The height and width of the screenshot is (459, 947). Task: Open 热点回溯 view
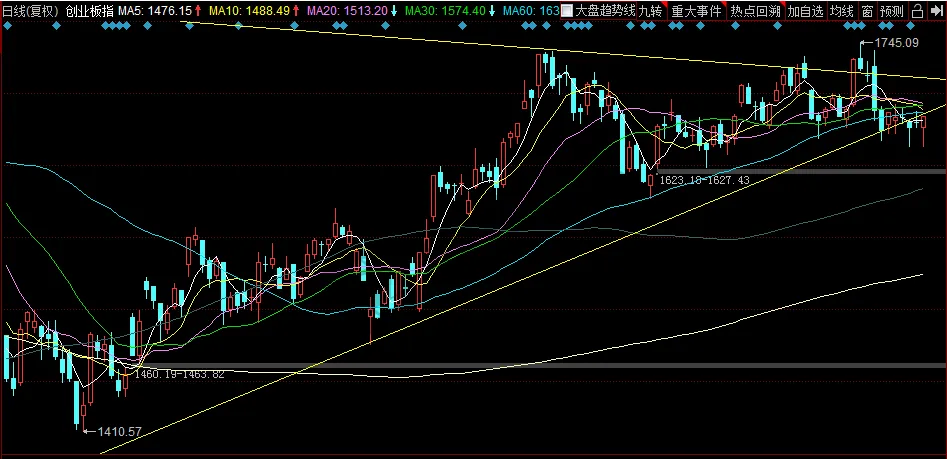[x=754, y=11]
